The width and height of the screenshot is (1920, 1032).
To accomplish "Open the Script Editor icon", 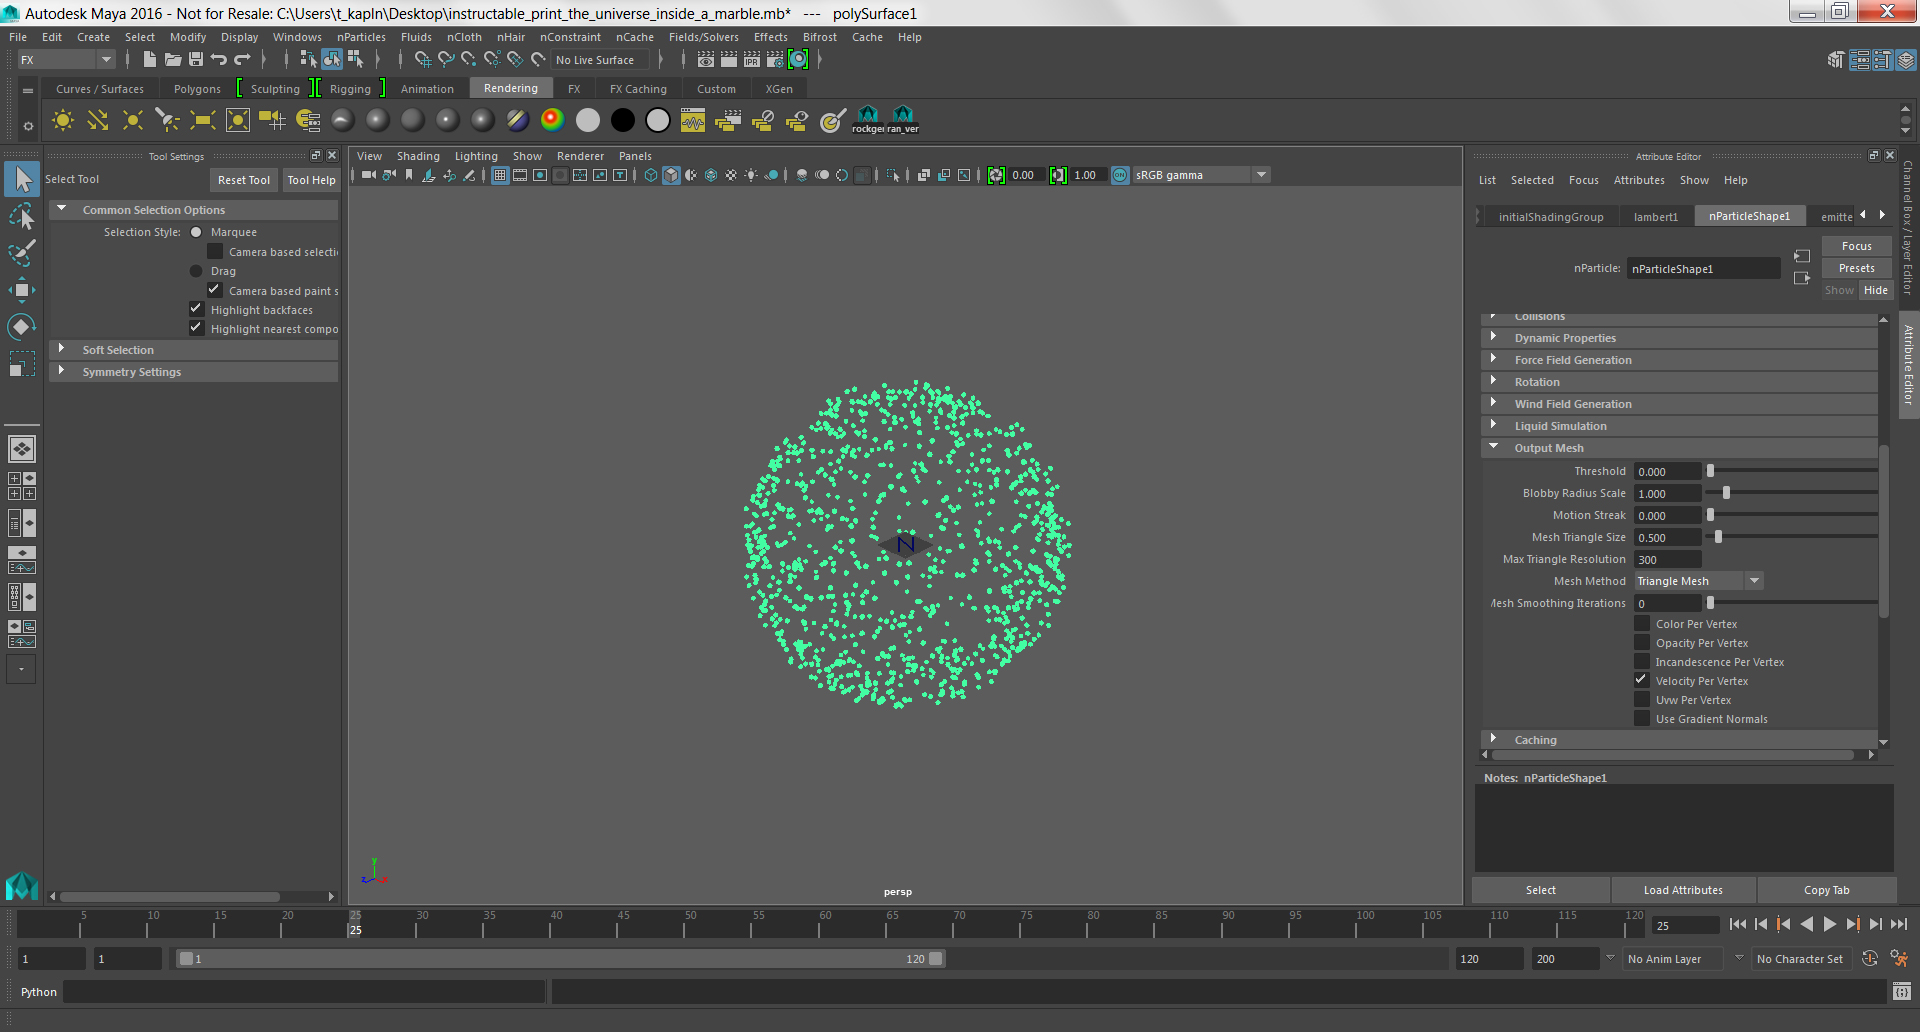I will [x=1902, y=992].
